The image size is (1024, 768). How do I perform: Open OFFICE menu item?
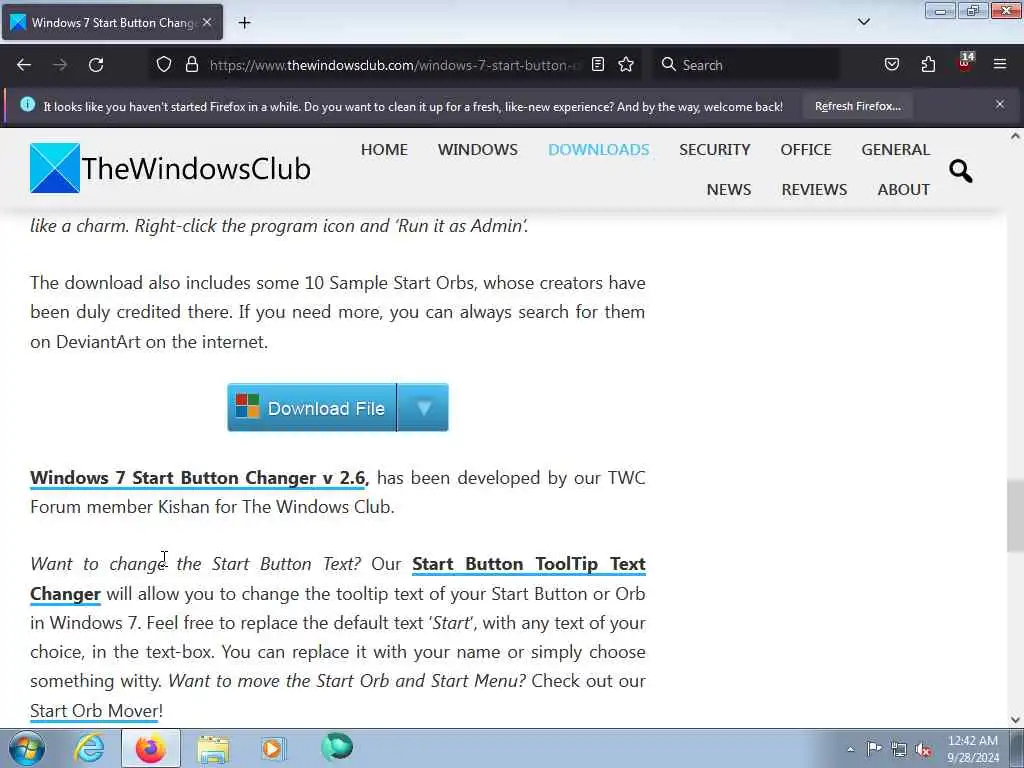[x=806, y=150]
